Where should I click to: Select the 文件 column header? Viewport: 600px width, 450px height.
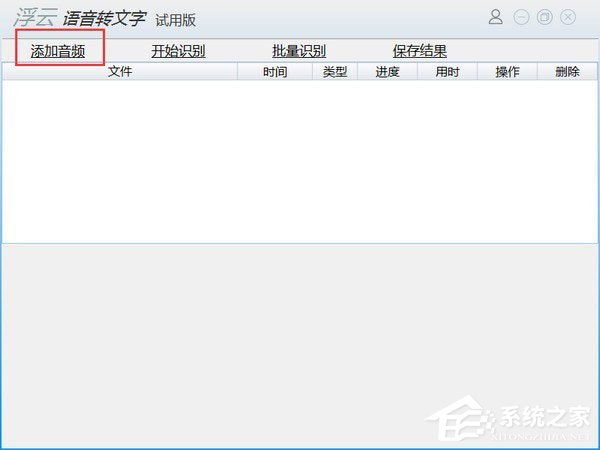[x=120, y=72]
